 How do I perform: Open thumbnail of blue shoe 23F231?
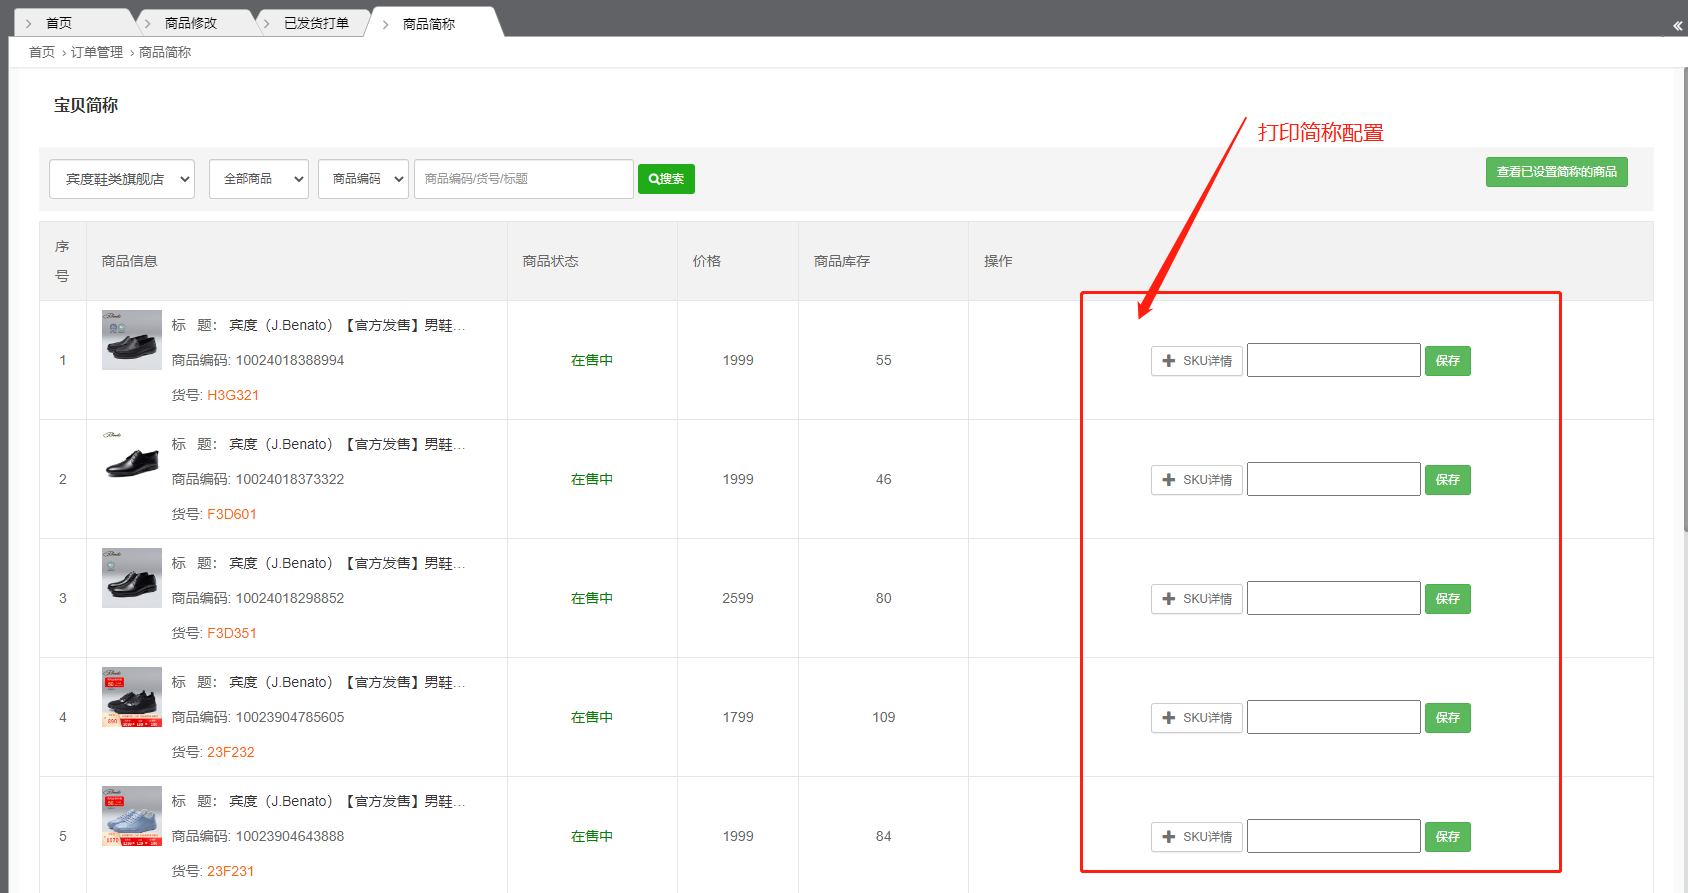pyautogui.click(x=132, y=816)
